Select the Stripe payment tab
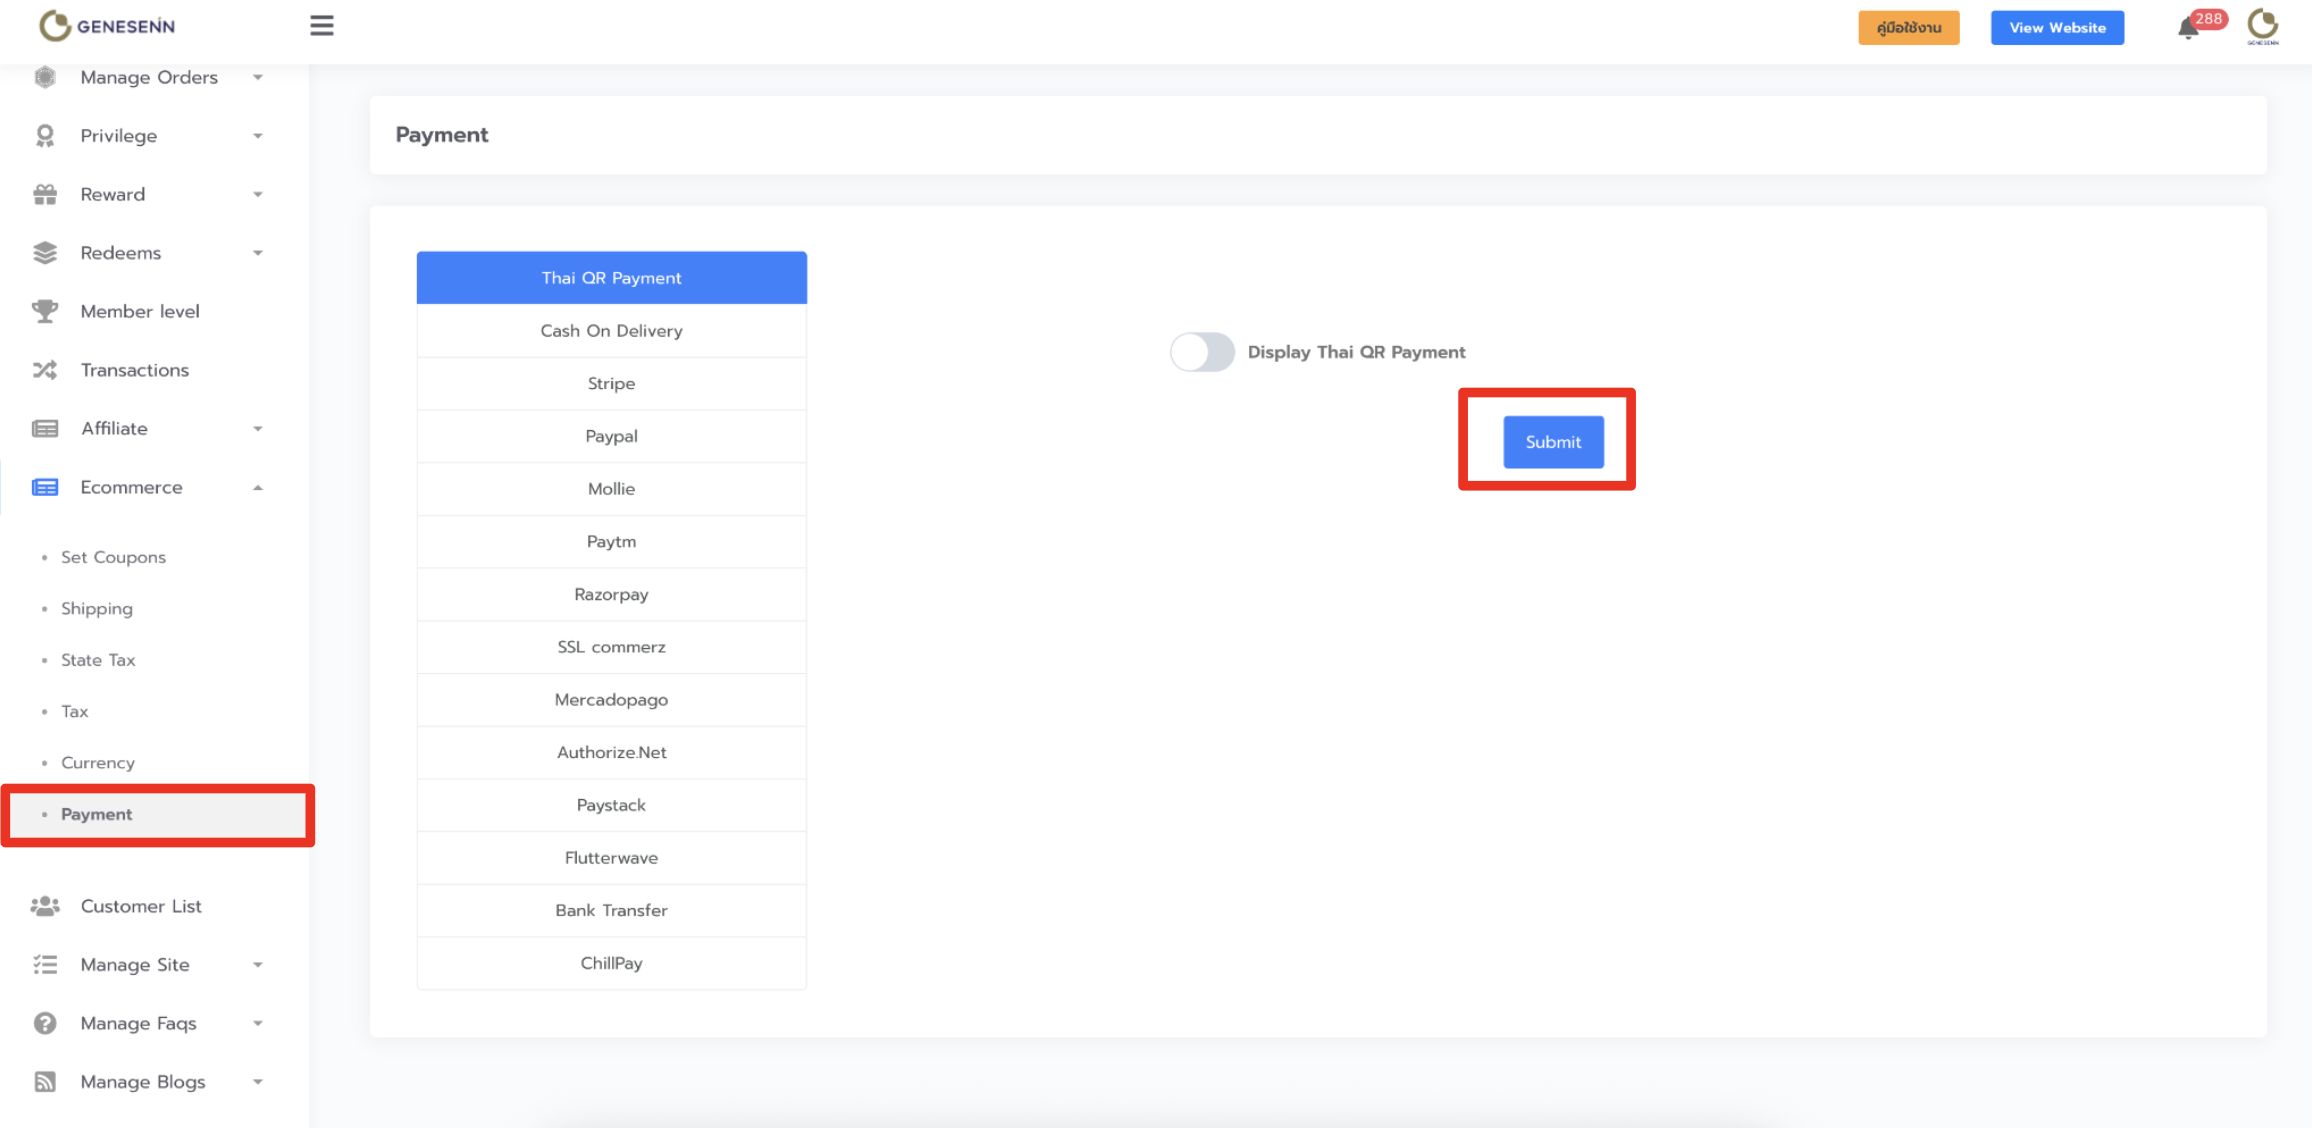Image resolution: width=2312 pixels, height=1128 pixels. point(611,383)
